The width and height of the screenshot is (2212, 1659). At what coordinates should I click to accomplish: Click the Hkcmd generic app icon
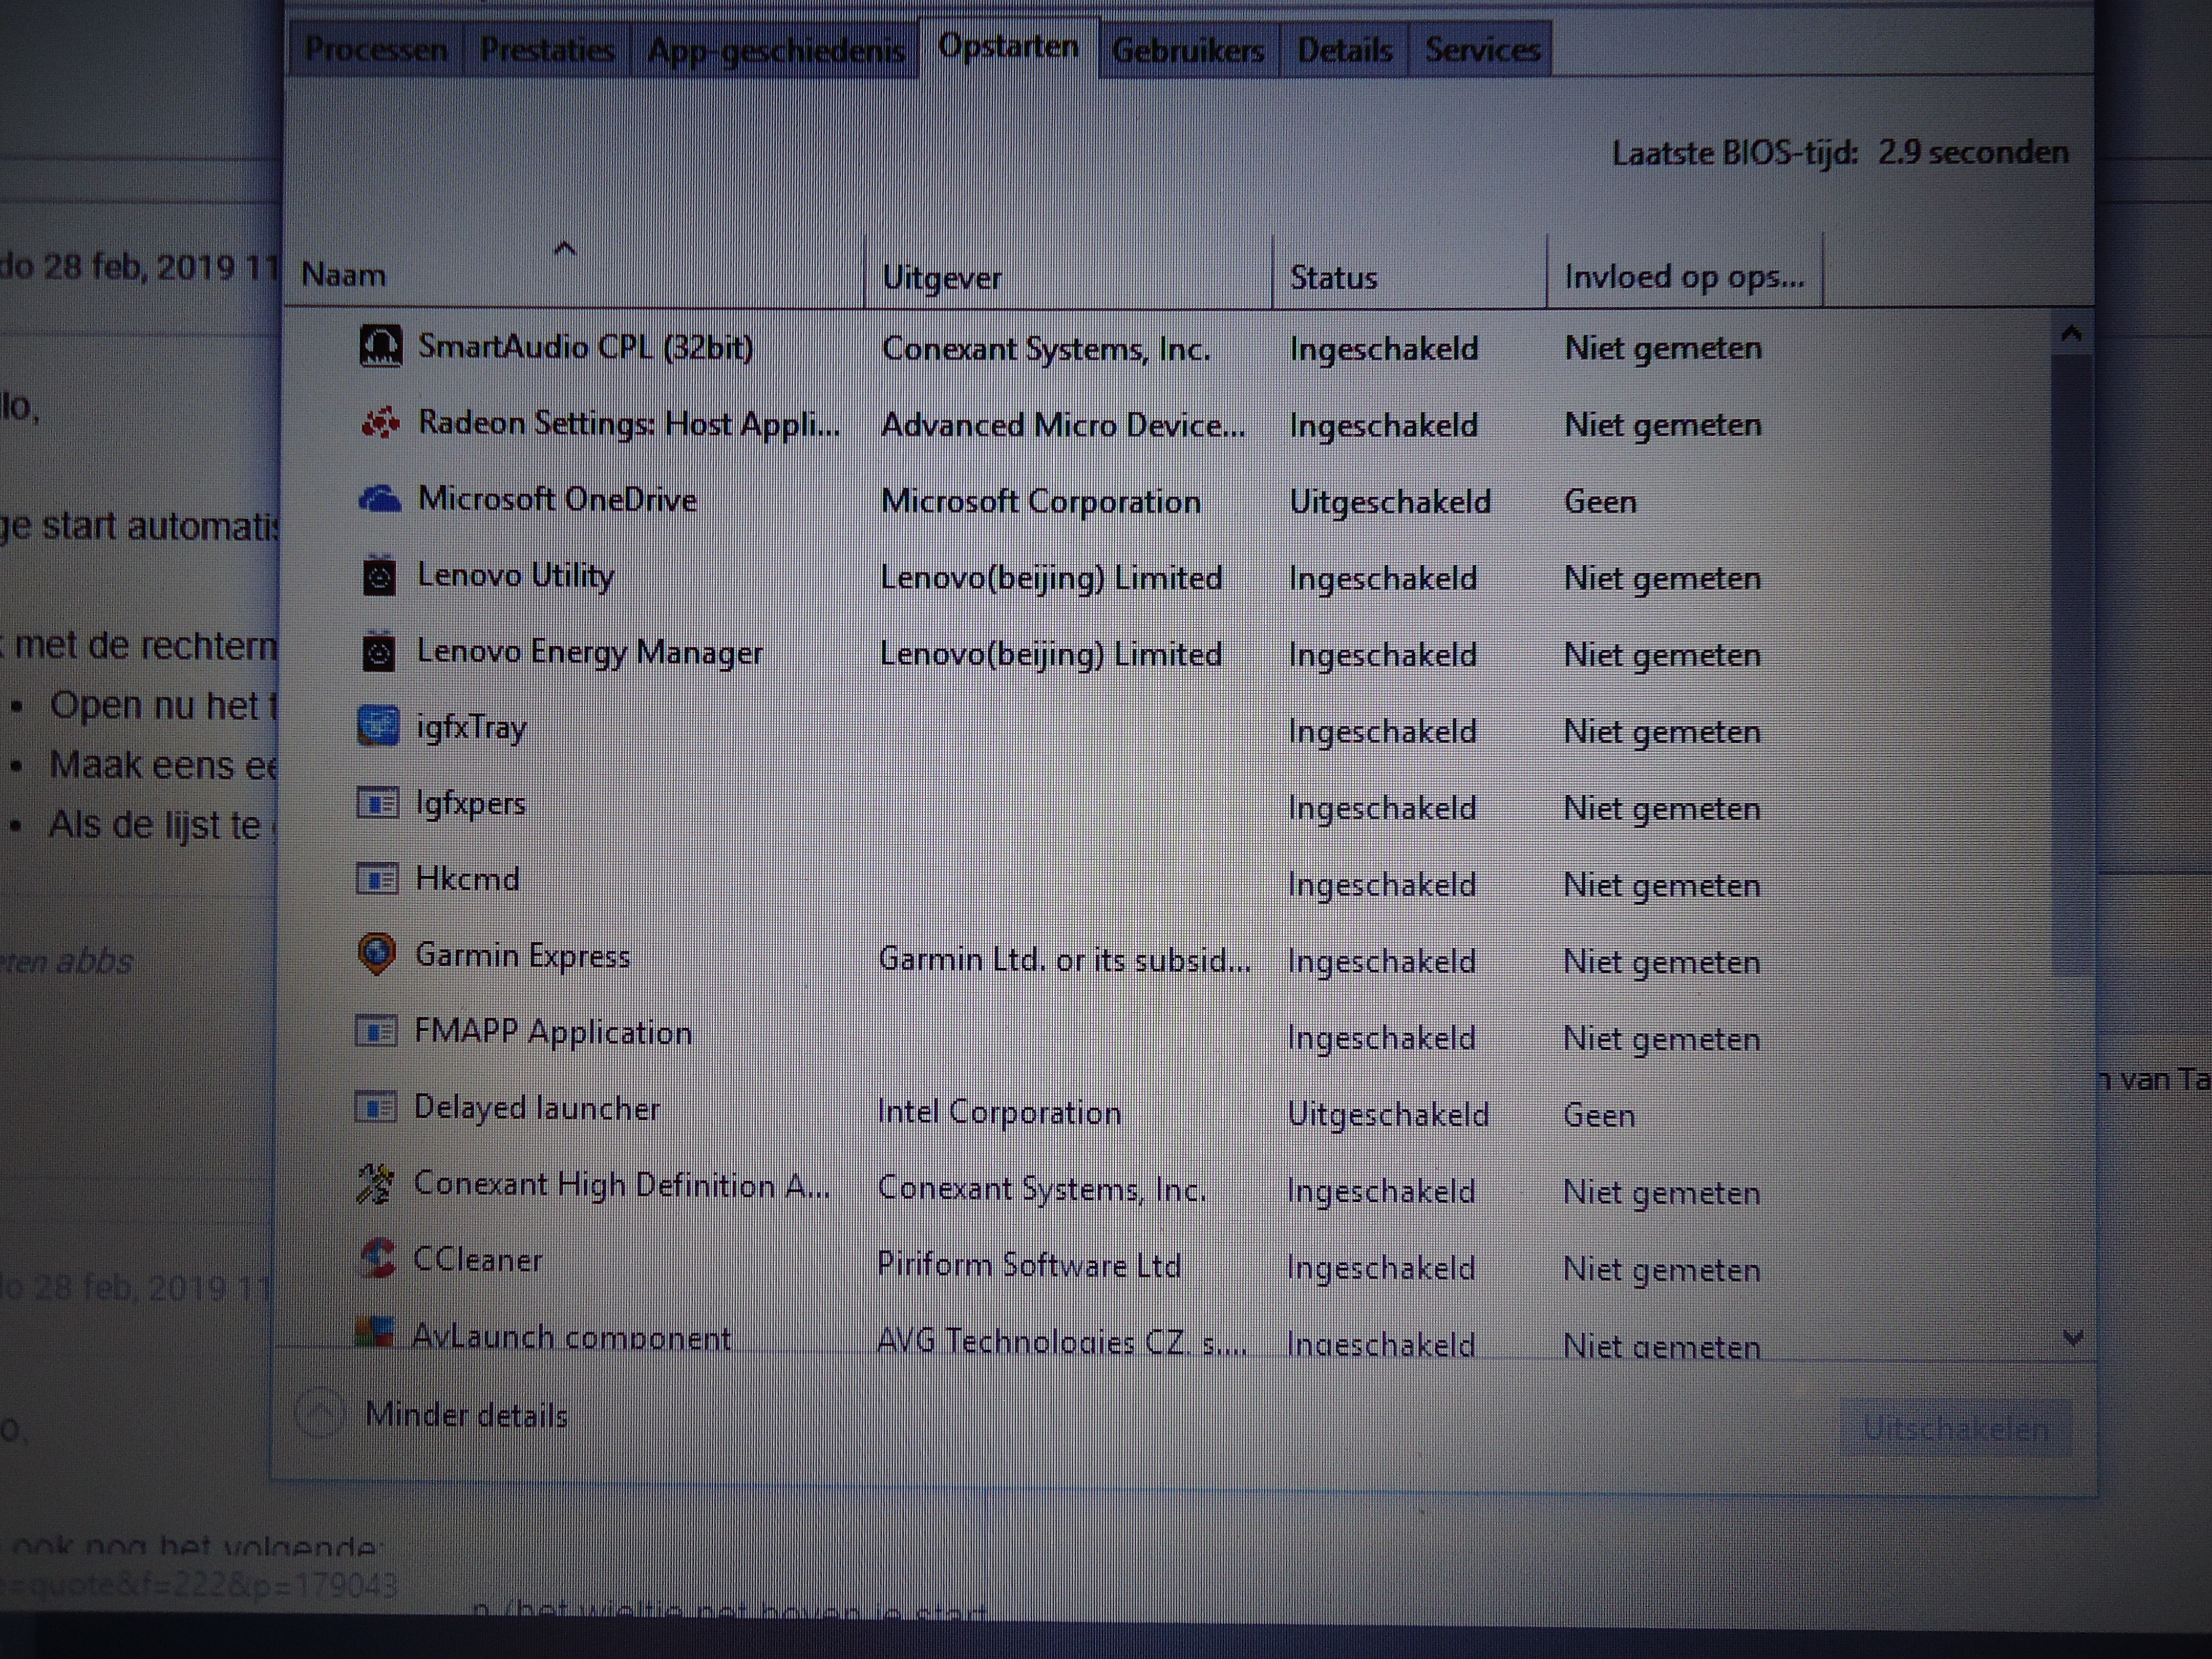coord(377,879)
